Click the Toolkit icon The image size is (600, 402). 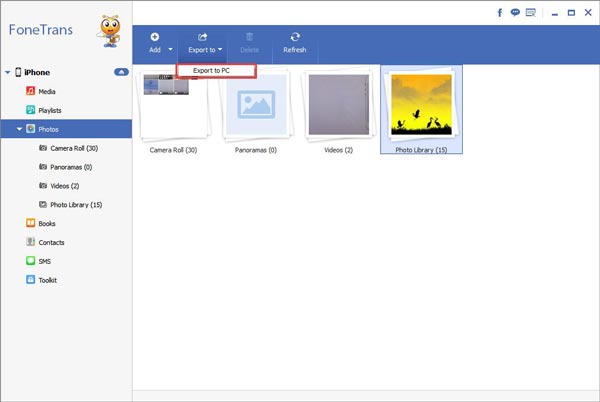[30, 279]
